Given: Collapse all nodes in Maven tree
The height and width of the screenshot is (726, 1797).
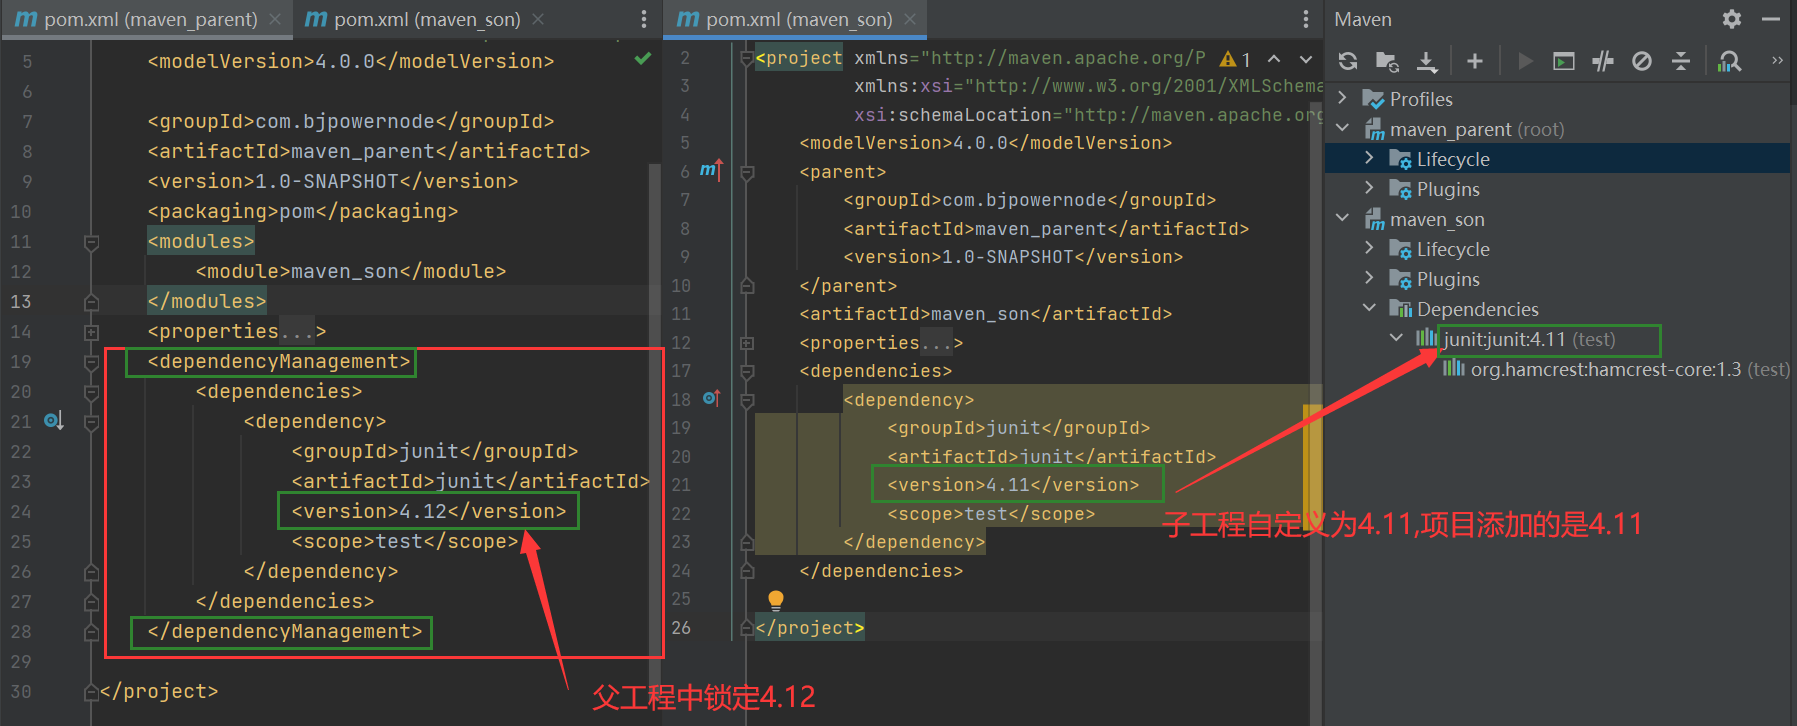Looking at the screenshot, I should (1681, 61).
